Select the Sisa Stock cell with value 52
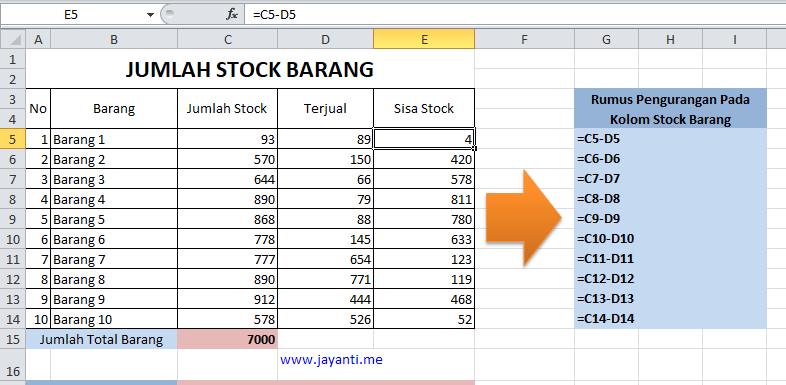786x385 pixels. click(x=424, y=319)
